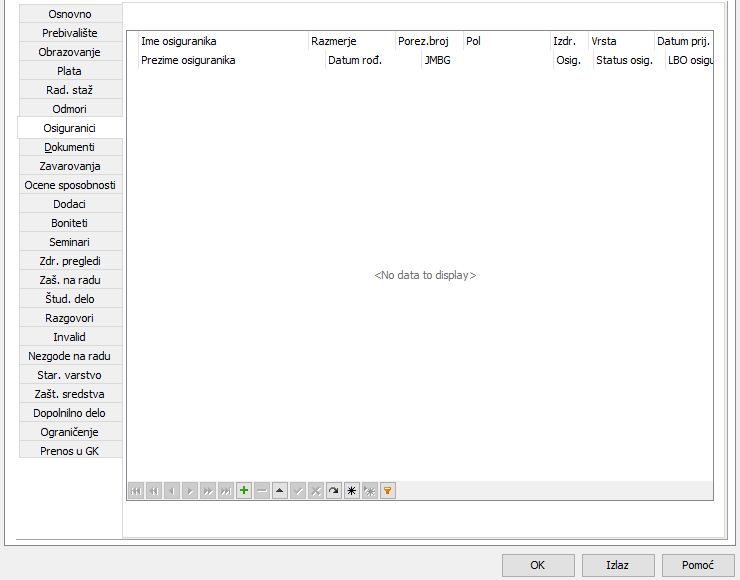740x580 pixels.
Task: Click the Status osig. column header
Action: [624, 60]
